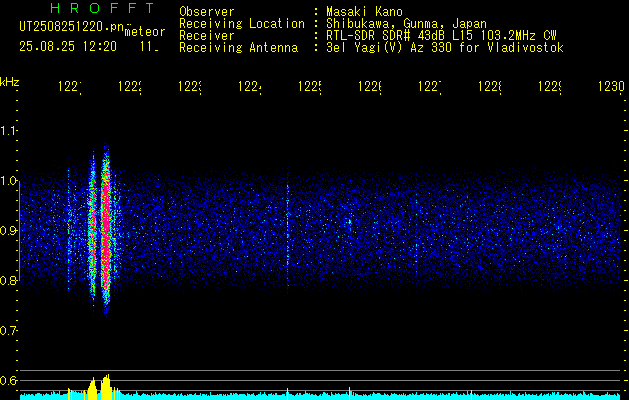Select RTL-SDR SDR# 43dB receiver details
Screen dimensions: 629x400
(x=441, y=36)
